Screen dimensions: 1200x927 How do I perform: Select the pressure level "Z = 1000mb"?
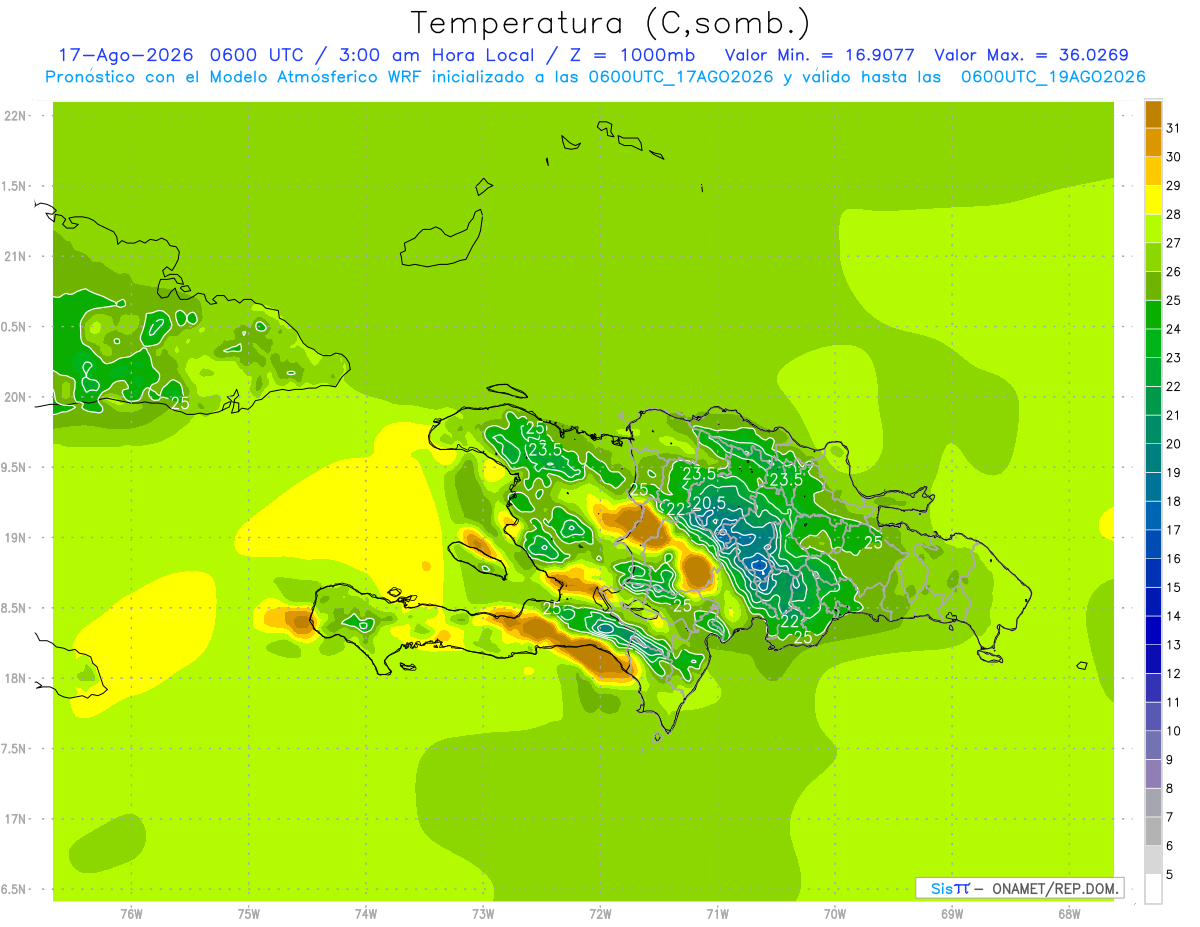coord(632,55)
